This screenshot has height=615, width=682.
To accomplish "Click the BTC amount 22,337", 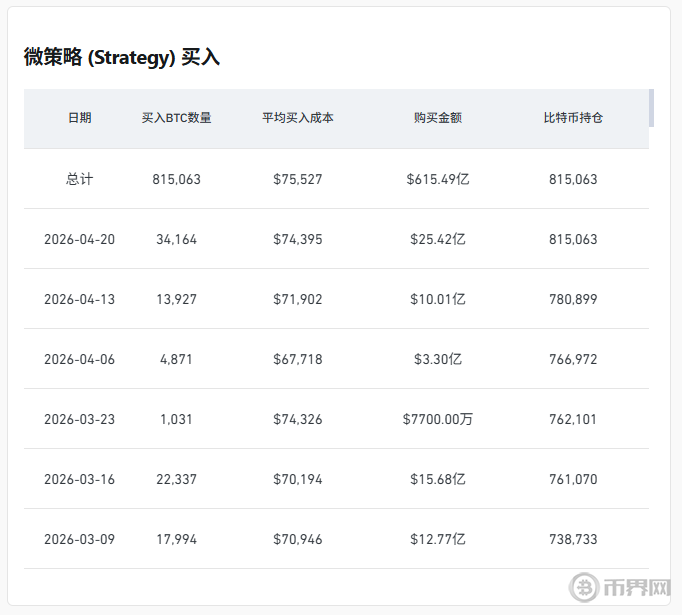I will 176,479.
